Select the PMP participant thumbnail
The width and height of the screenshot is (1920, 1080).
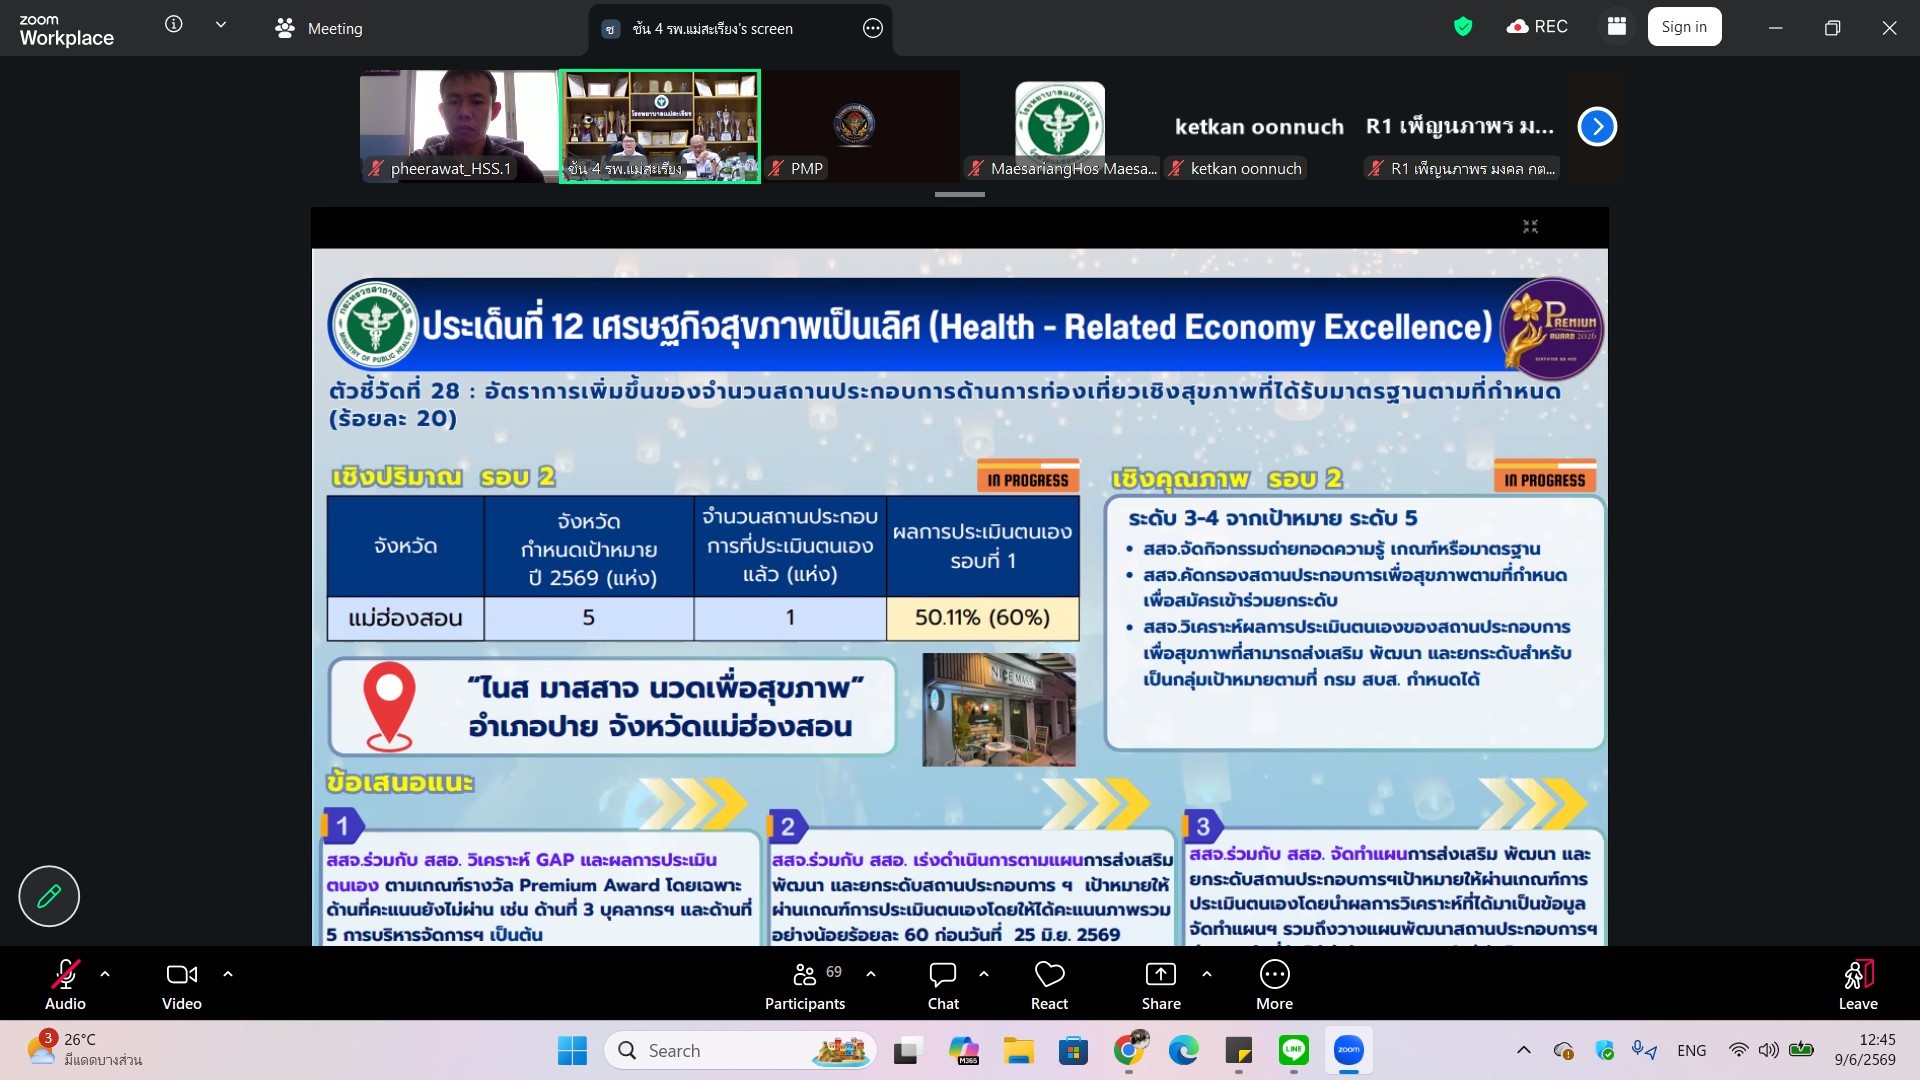[x=861, y=126]
